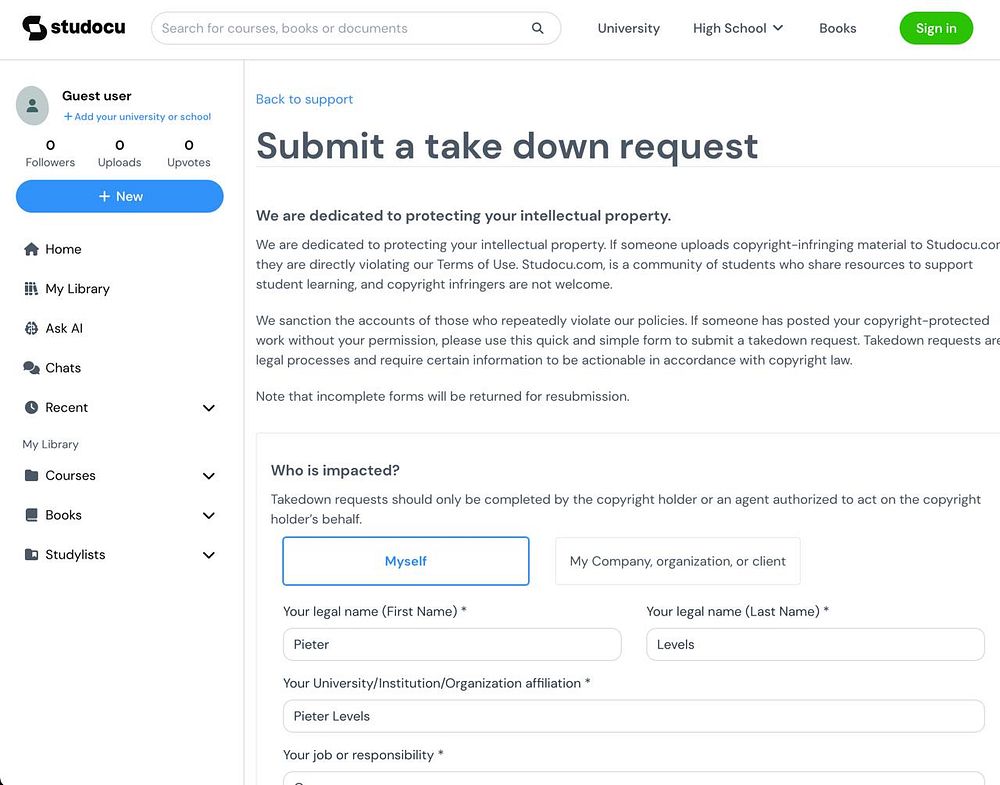Click the Last Name field containing Levels

point(815,644)
